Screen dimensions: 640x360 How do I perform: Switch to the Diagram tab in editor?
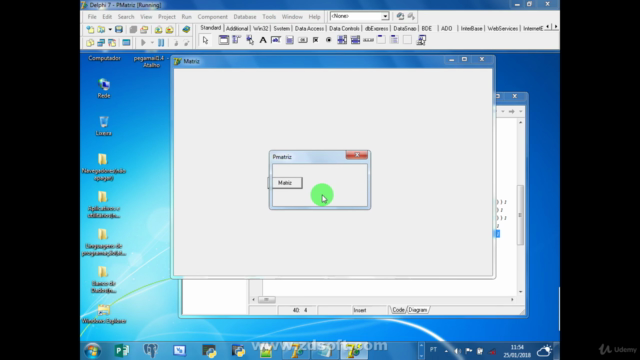[418, 310]
